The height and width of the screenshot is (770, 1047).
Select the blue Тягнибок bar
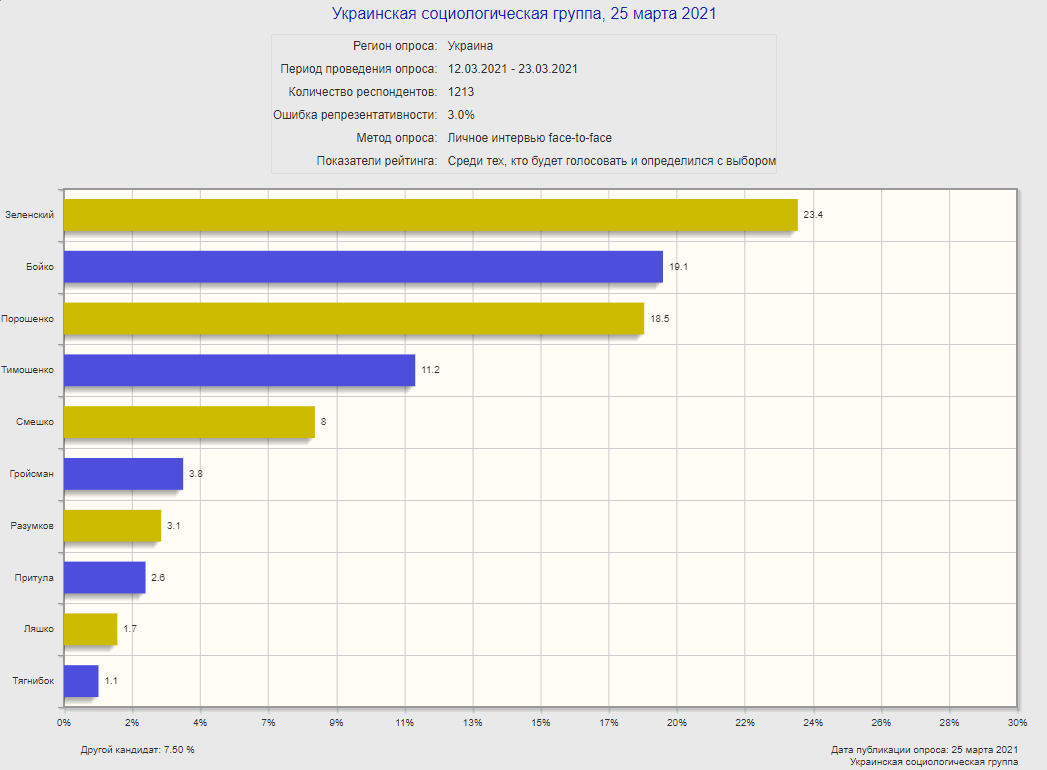click(x=81, y=681)
